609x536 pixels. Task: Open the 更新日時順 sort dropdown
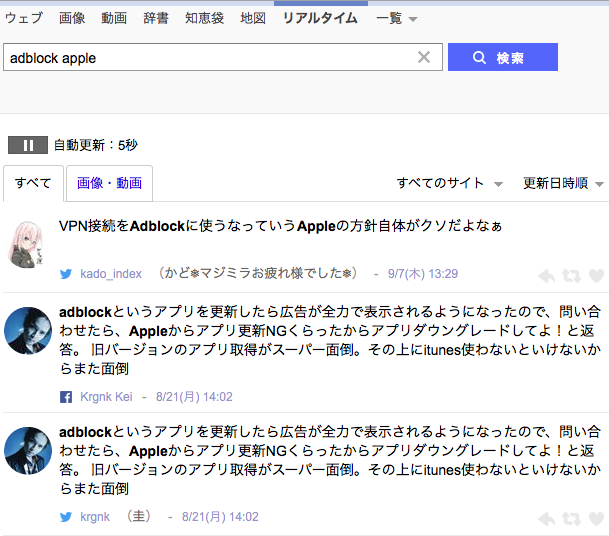pos(563,183)
